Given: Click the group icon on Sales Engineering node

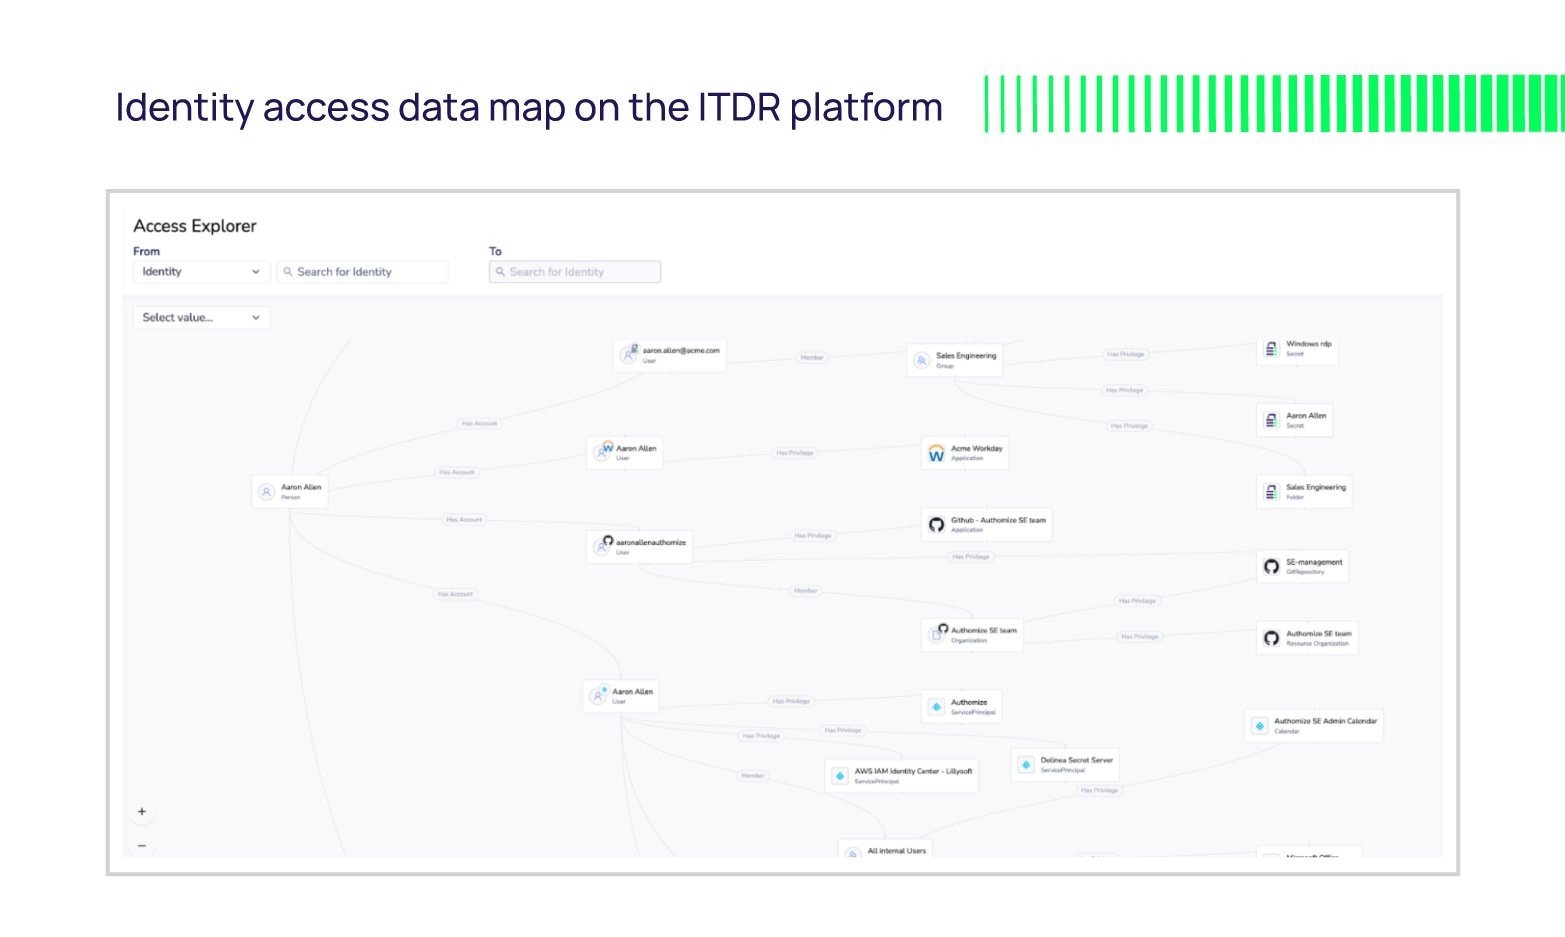Looking at the screenshot, I should pos(921,360).
